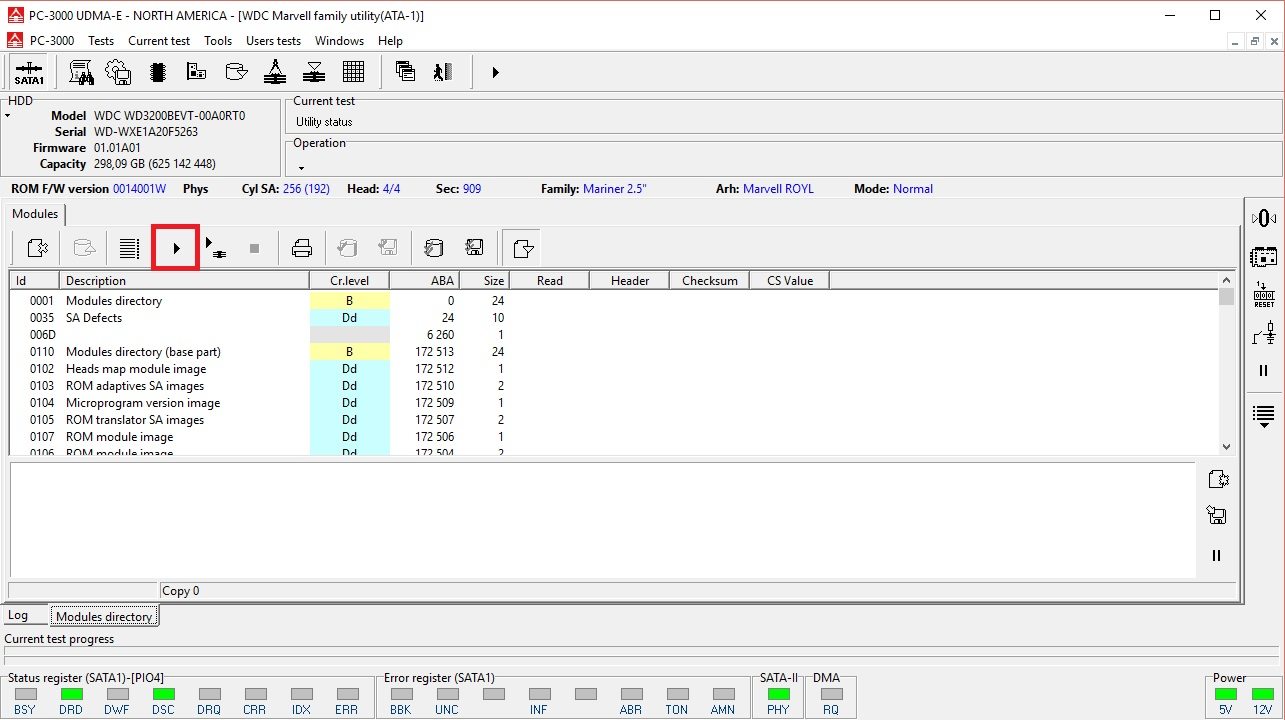Select the Heads map module image row
The height and width of the screenshot is (720, 1285).
(614, 369)
